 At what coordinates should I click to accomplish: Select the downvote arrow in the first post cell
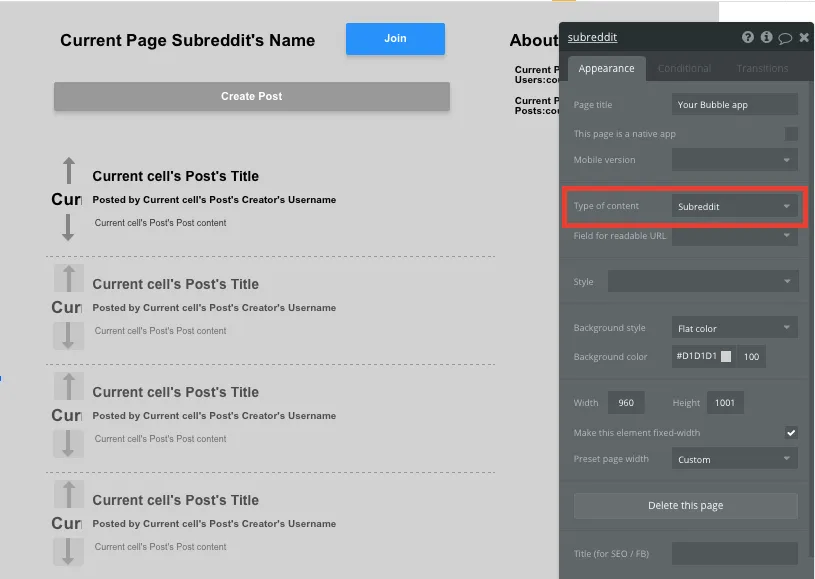68,227
